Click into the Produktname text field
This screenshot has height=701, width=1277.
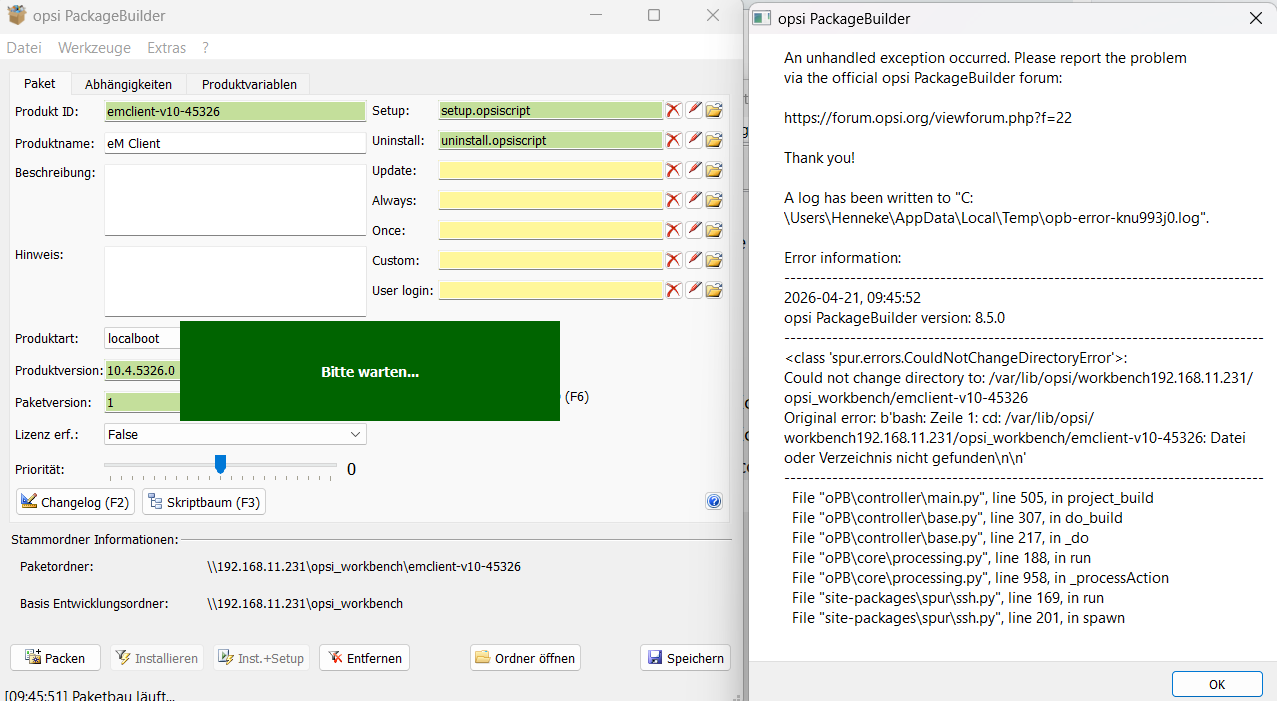[x=235, y=143]
